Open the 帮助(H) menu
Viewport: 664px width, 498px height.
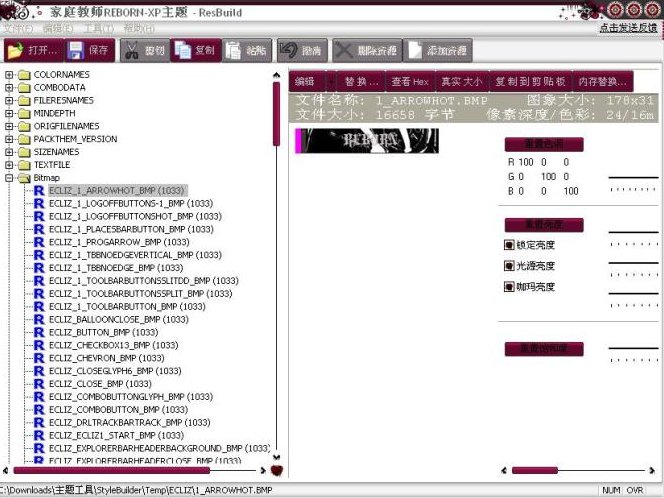[139, 29]
